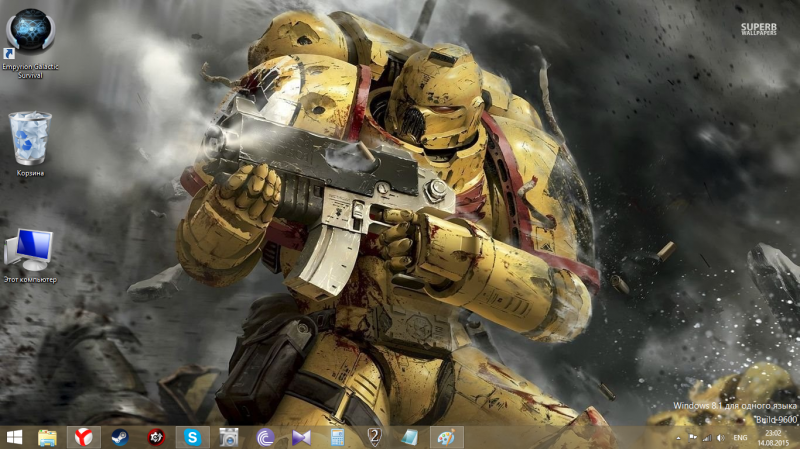This screenshot has height=449, width=800.
Task: Open the purple Visual Studio icon
Action: [x=301, y=437]
